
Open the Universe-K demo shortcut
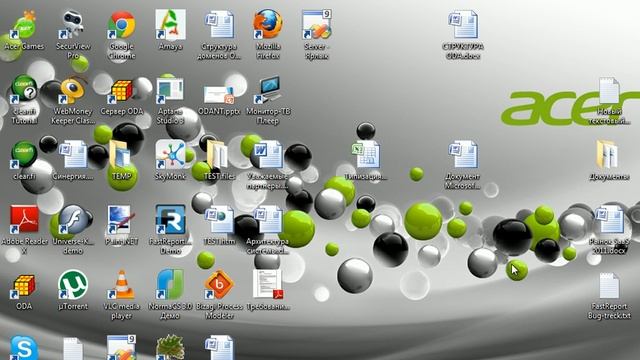tap(73, 220)
